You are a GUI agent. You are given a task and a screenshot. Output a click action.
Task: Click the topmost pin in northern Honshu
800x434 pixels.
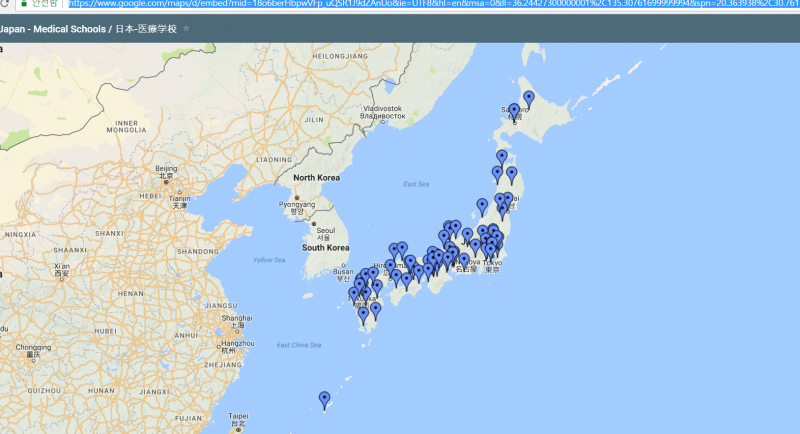pyautogui.click(x=502, y=157)
